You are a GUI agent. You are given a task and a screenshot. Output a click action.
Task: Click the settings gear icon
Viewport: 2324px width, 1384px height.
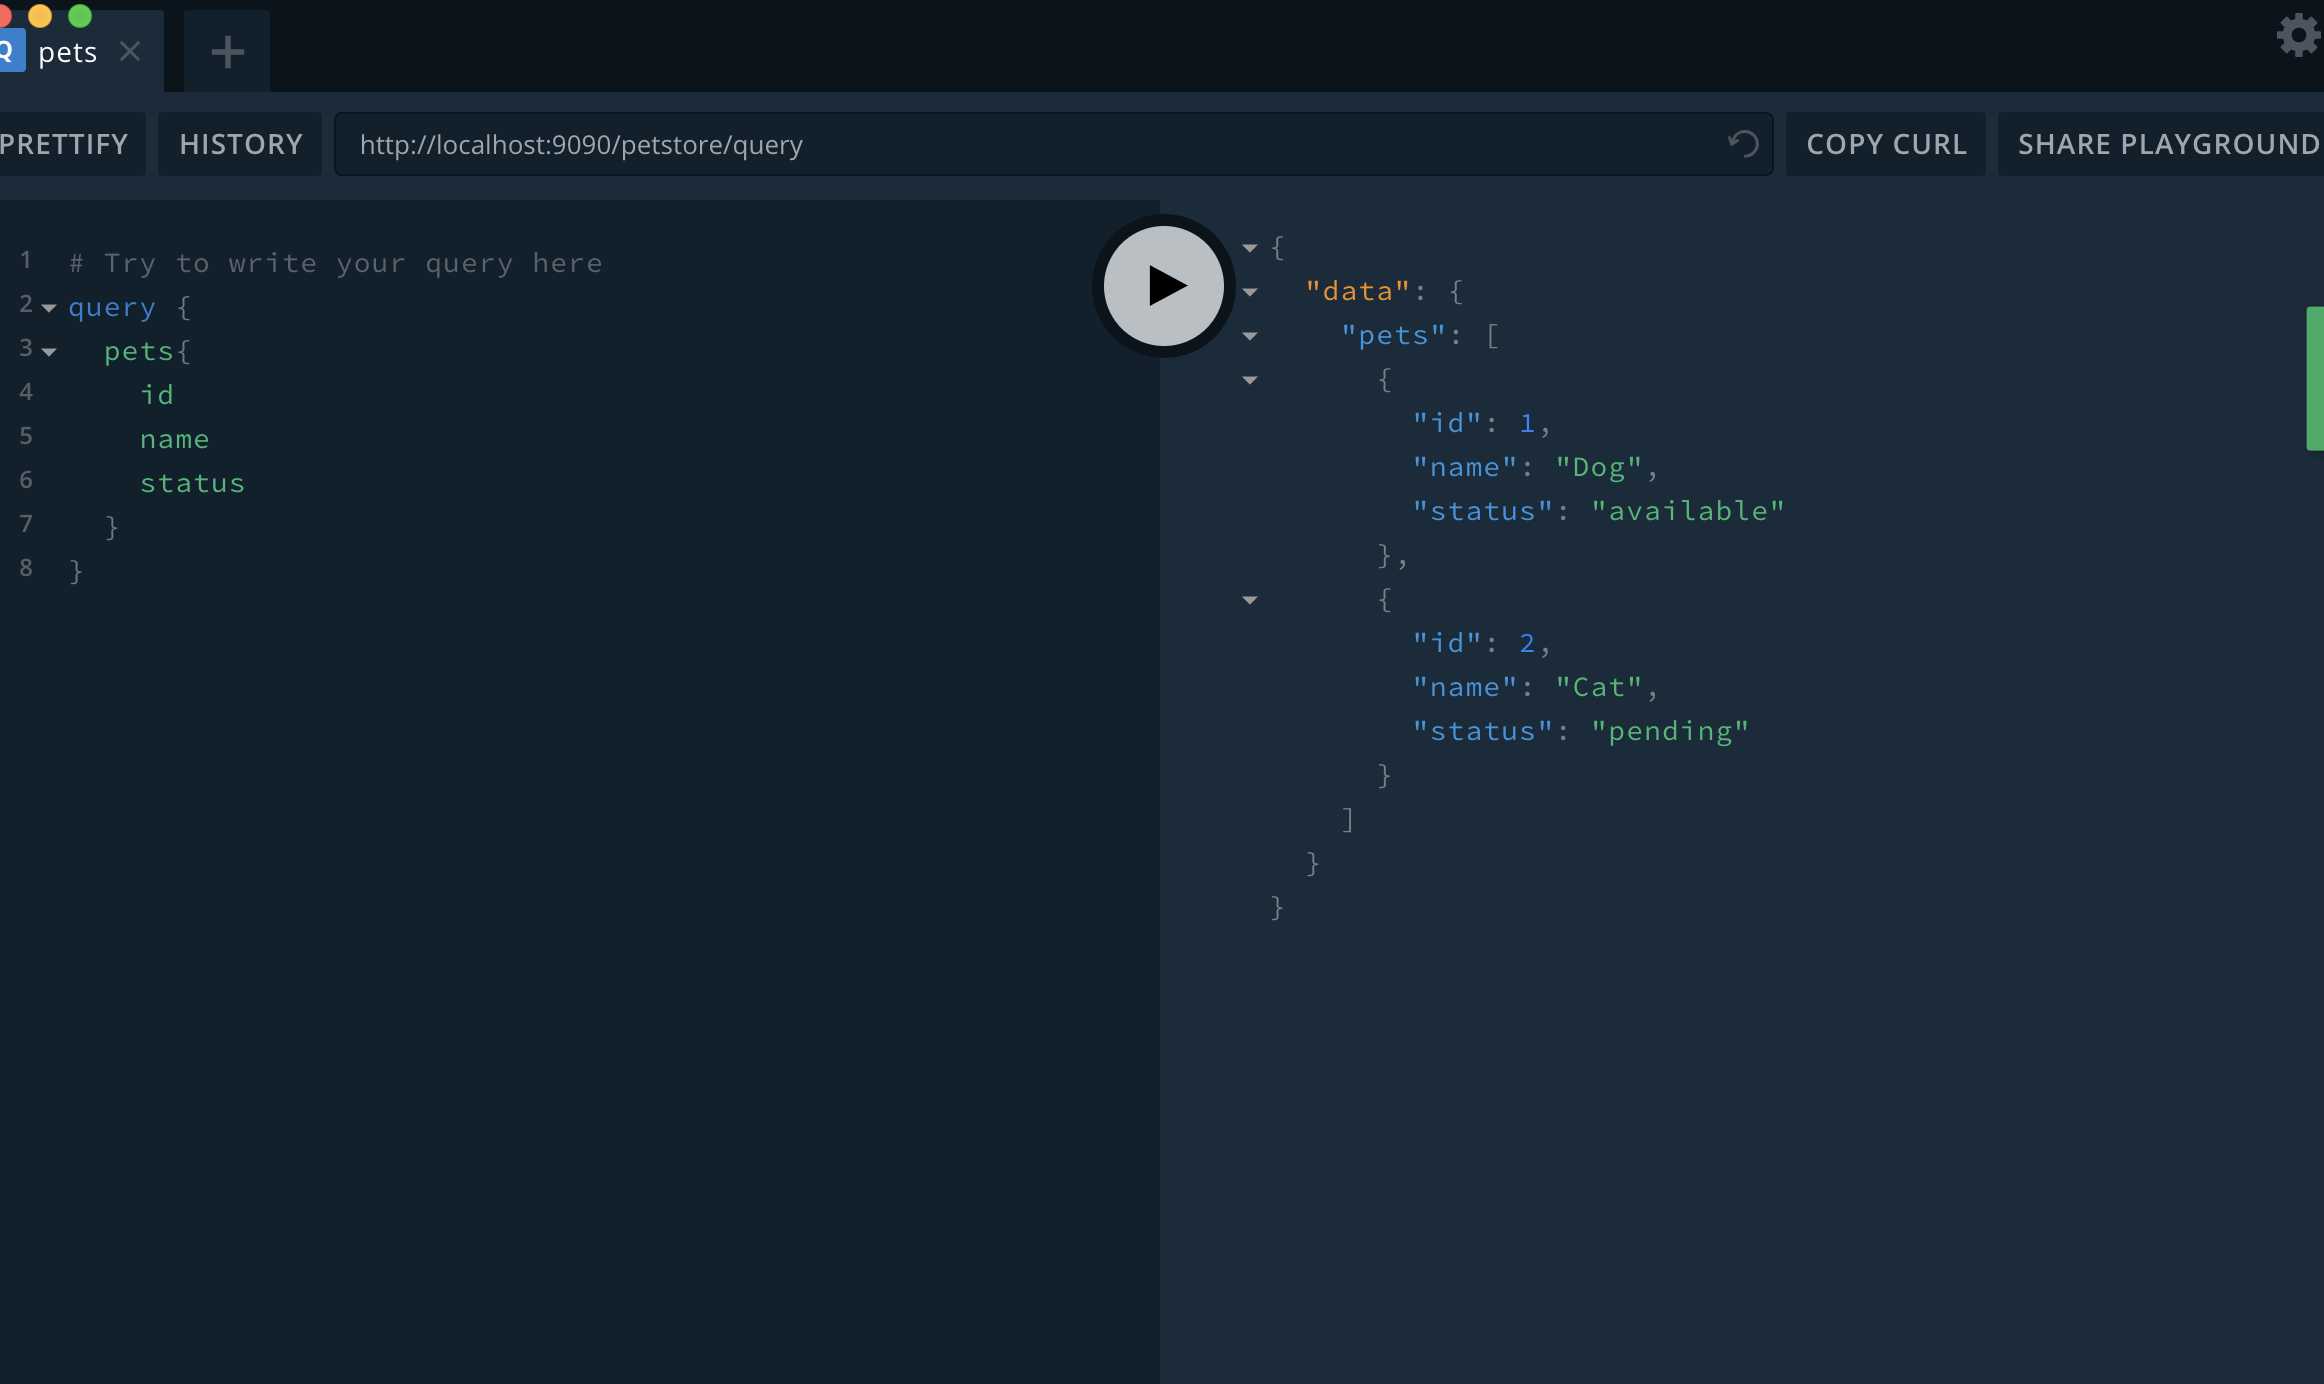(x=2298, y=44)
